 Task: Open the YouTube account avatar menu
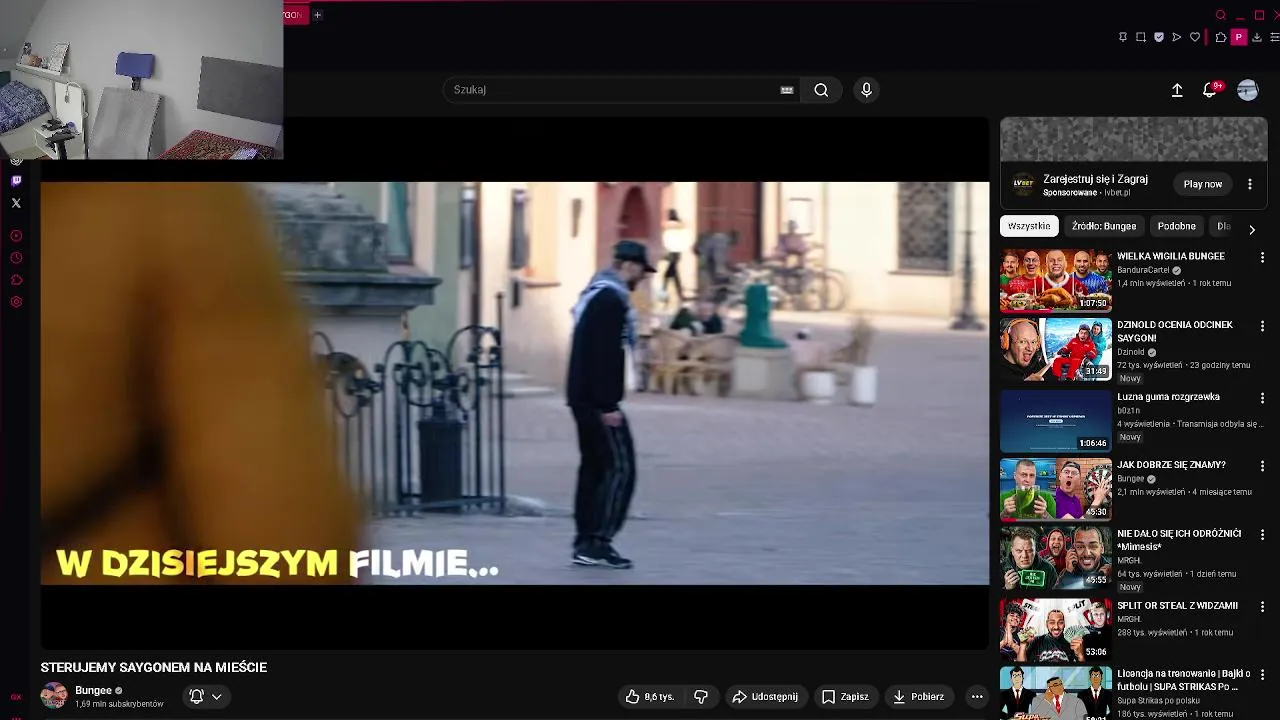(x=1247, y=90)
